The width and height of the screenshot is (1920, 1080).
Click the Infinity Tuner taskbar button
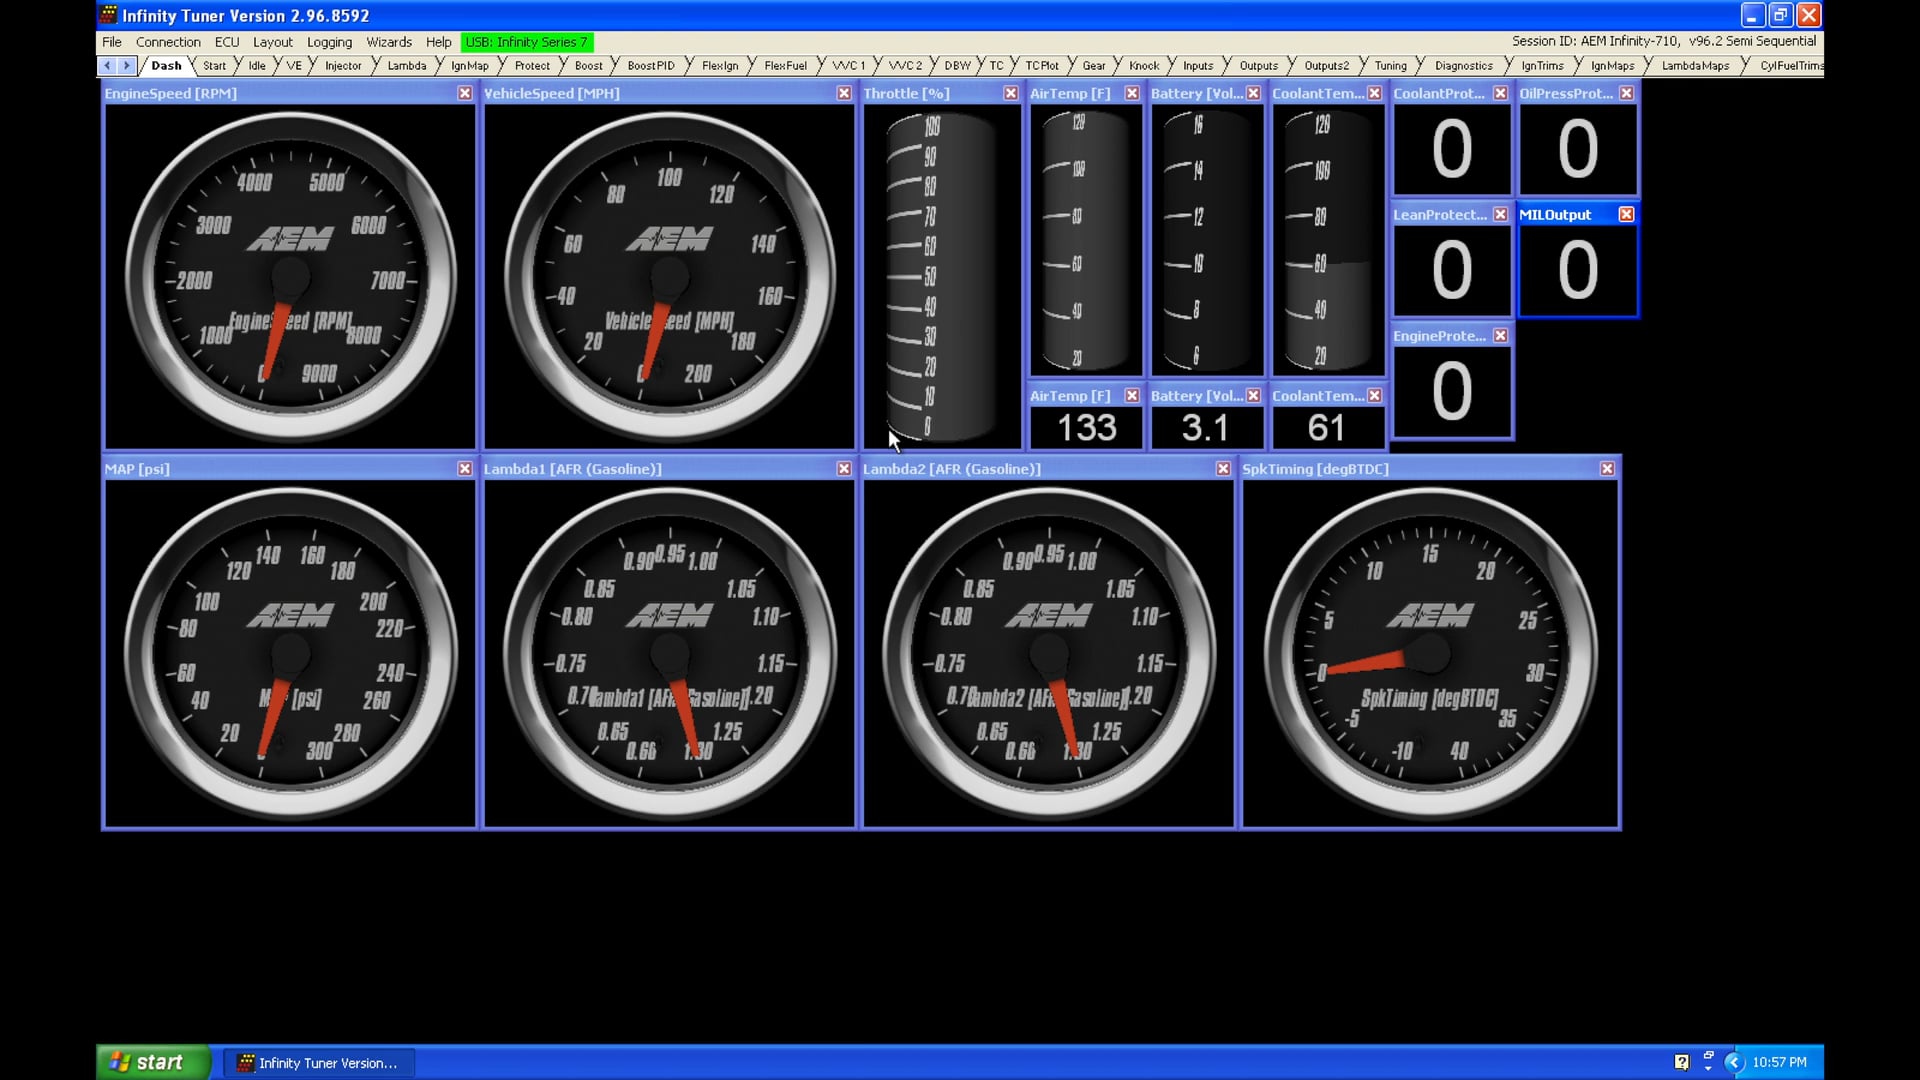[318, 1062]
